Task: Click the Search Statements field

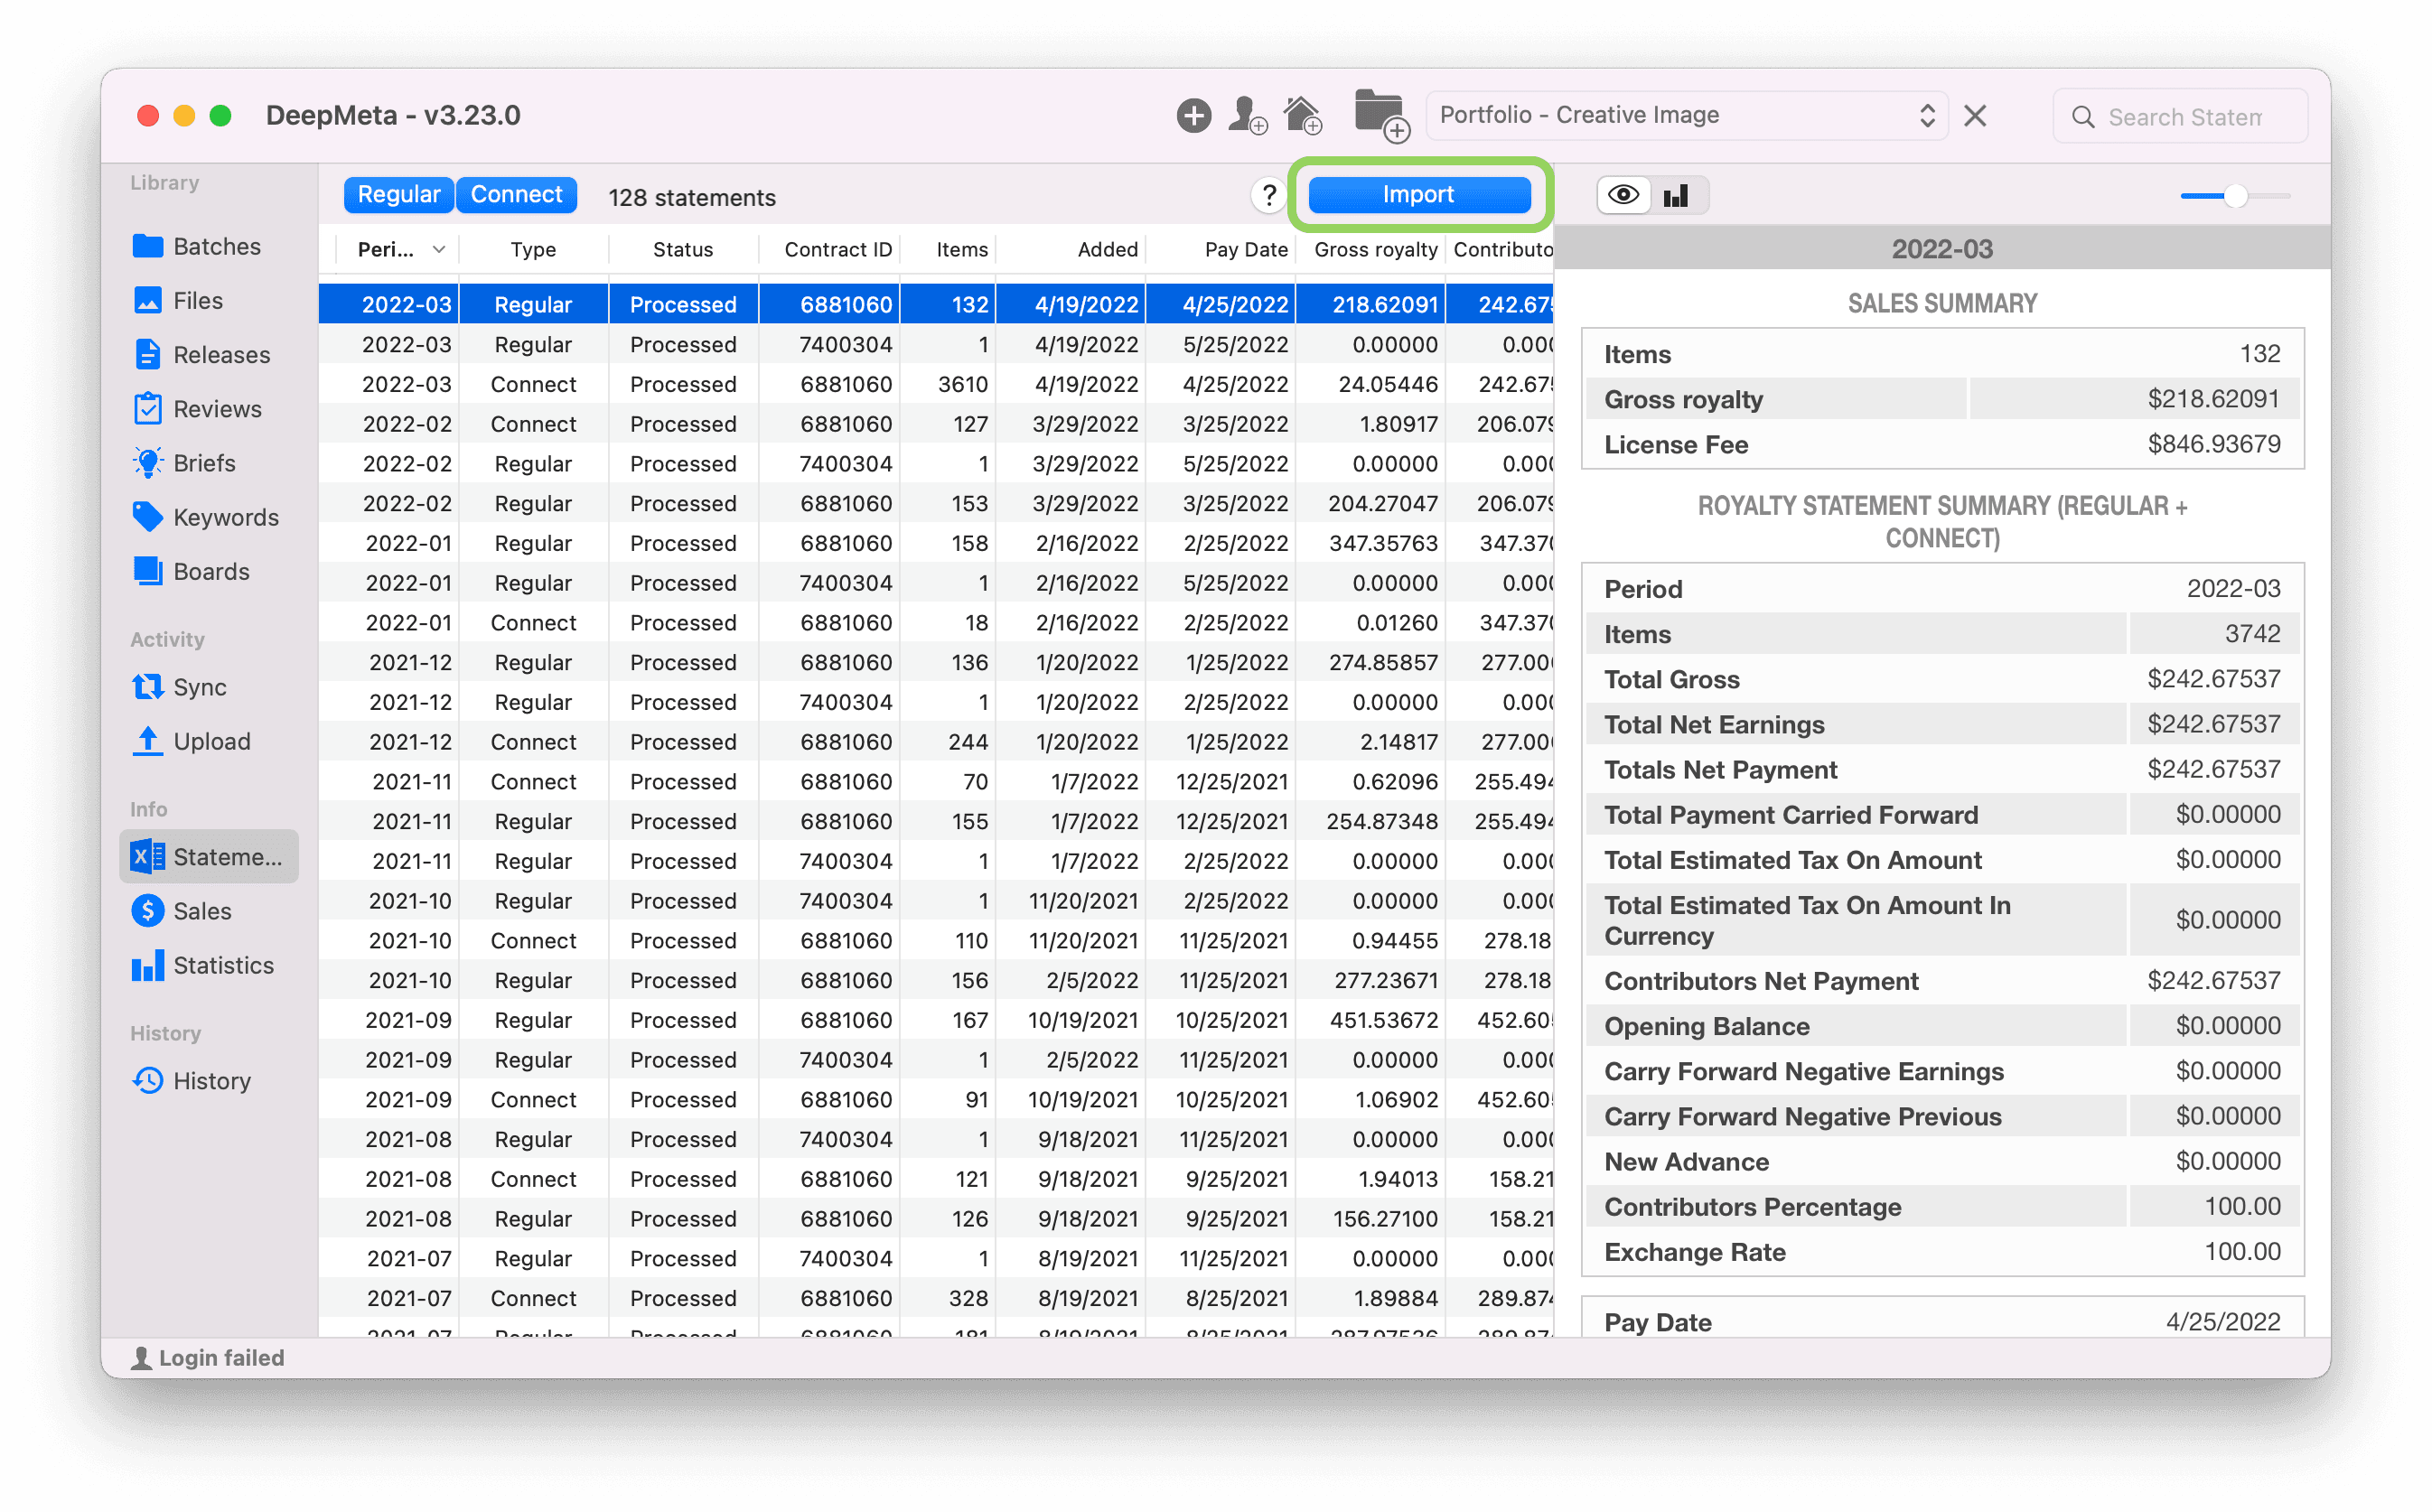Action: (2181, 117)
